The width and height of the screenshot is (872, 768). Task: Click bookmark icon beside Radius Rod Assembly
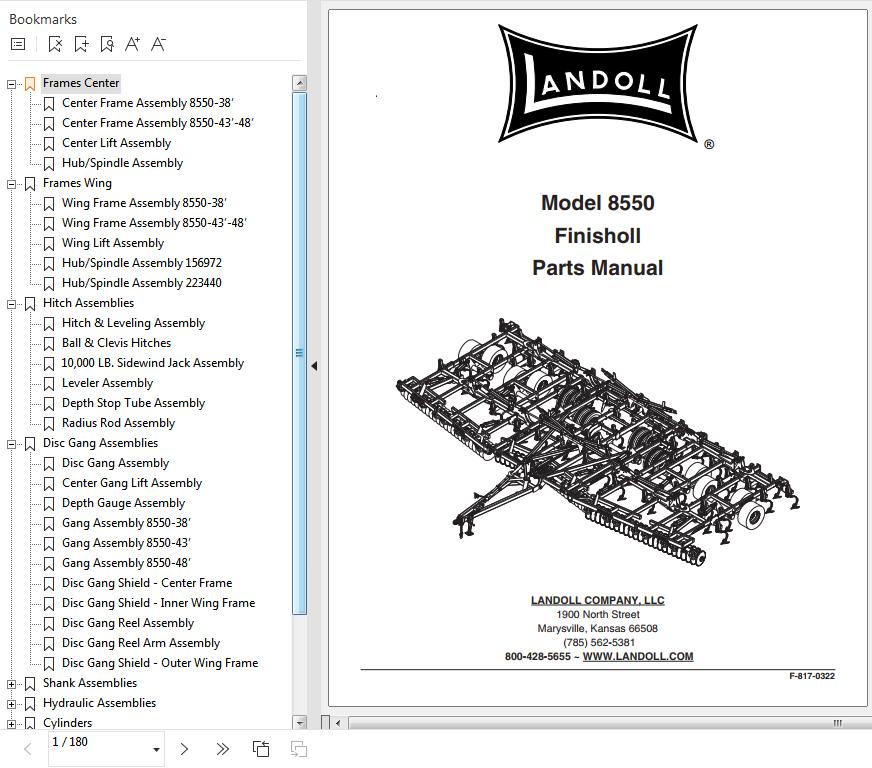click(49, 424)
